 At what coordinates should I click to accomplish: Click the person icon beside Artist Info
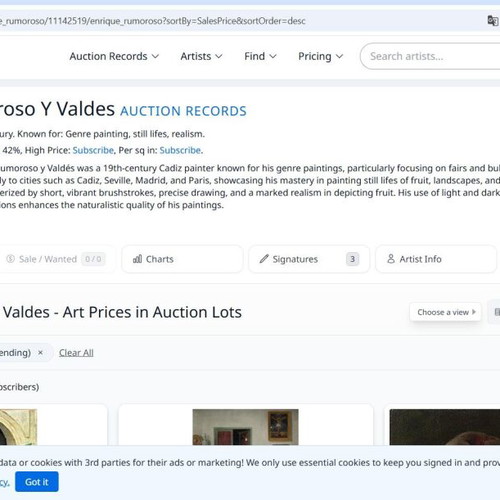click(x=391, y=259)
